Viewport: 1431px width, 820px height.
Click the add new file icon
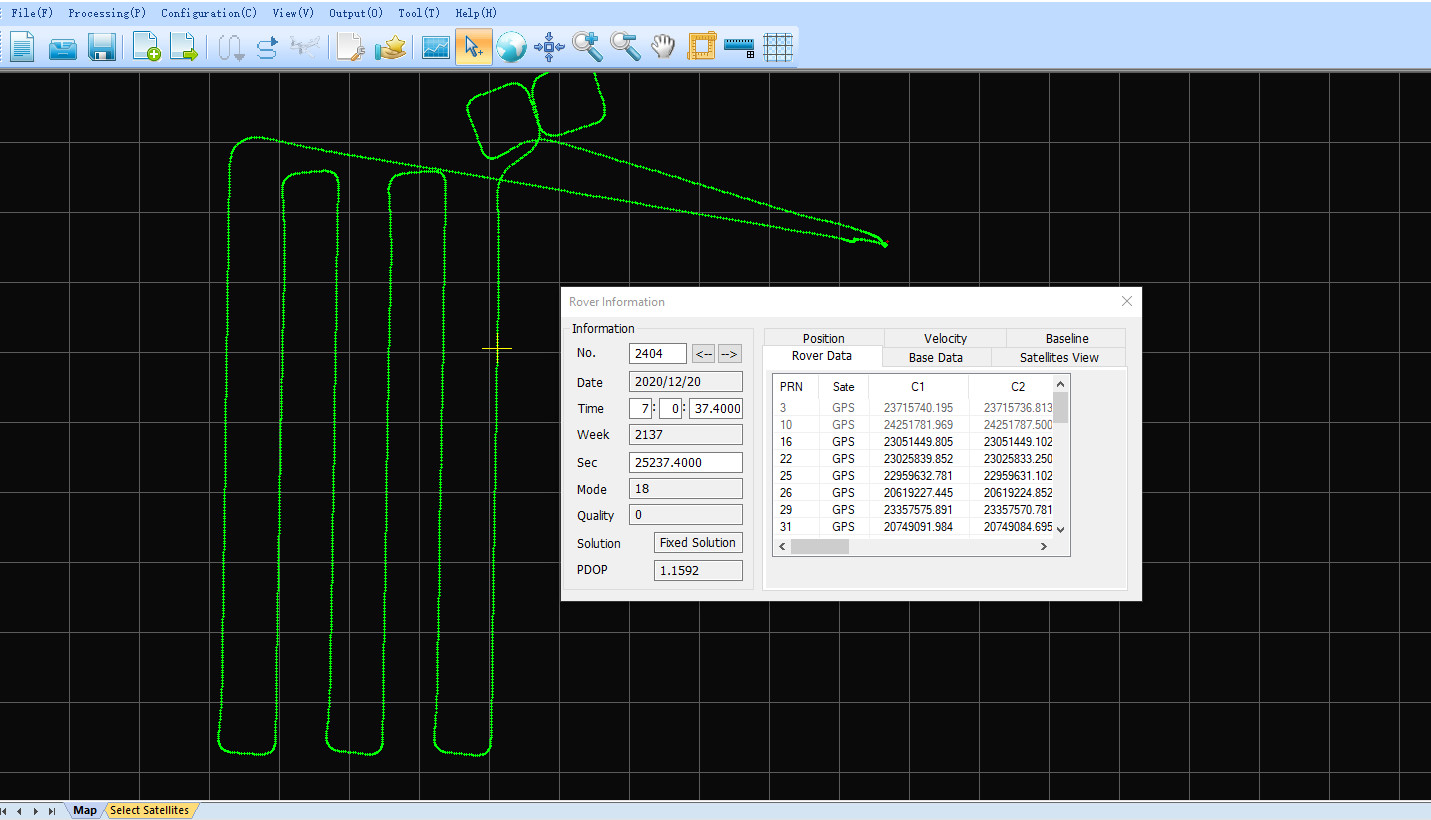146,47
